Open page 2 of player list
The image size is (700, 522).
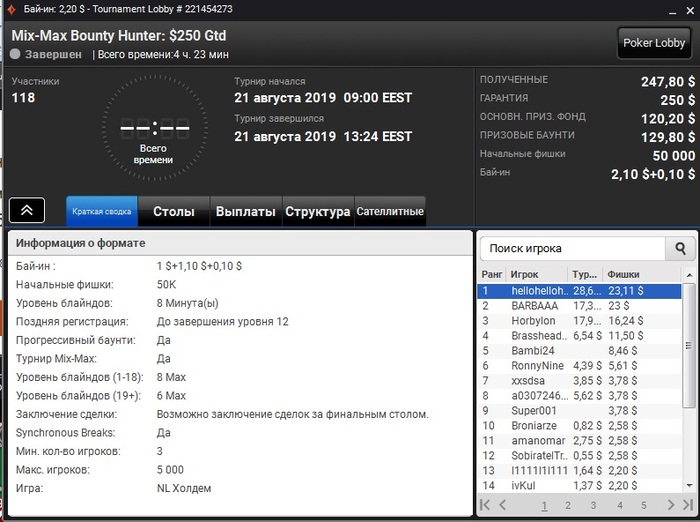[568, 505]
